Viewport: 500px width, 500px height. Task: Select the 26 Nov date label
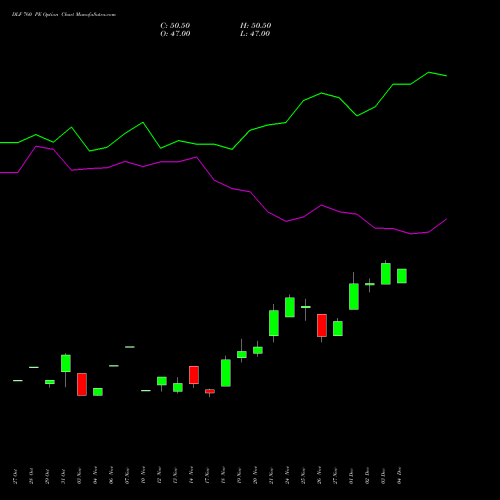319,476
